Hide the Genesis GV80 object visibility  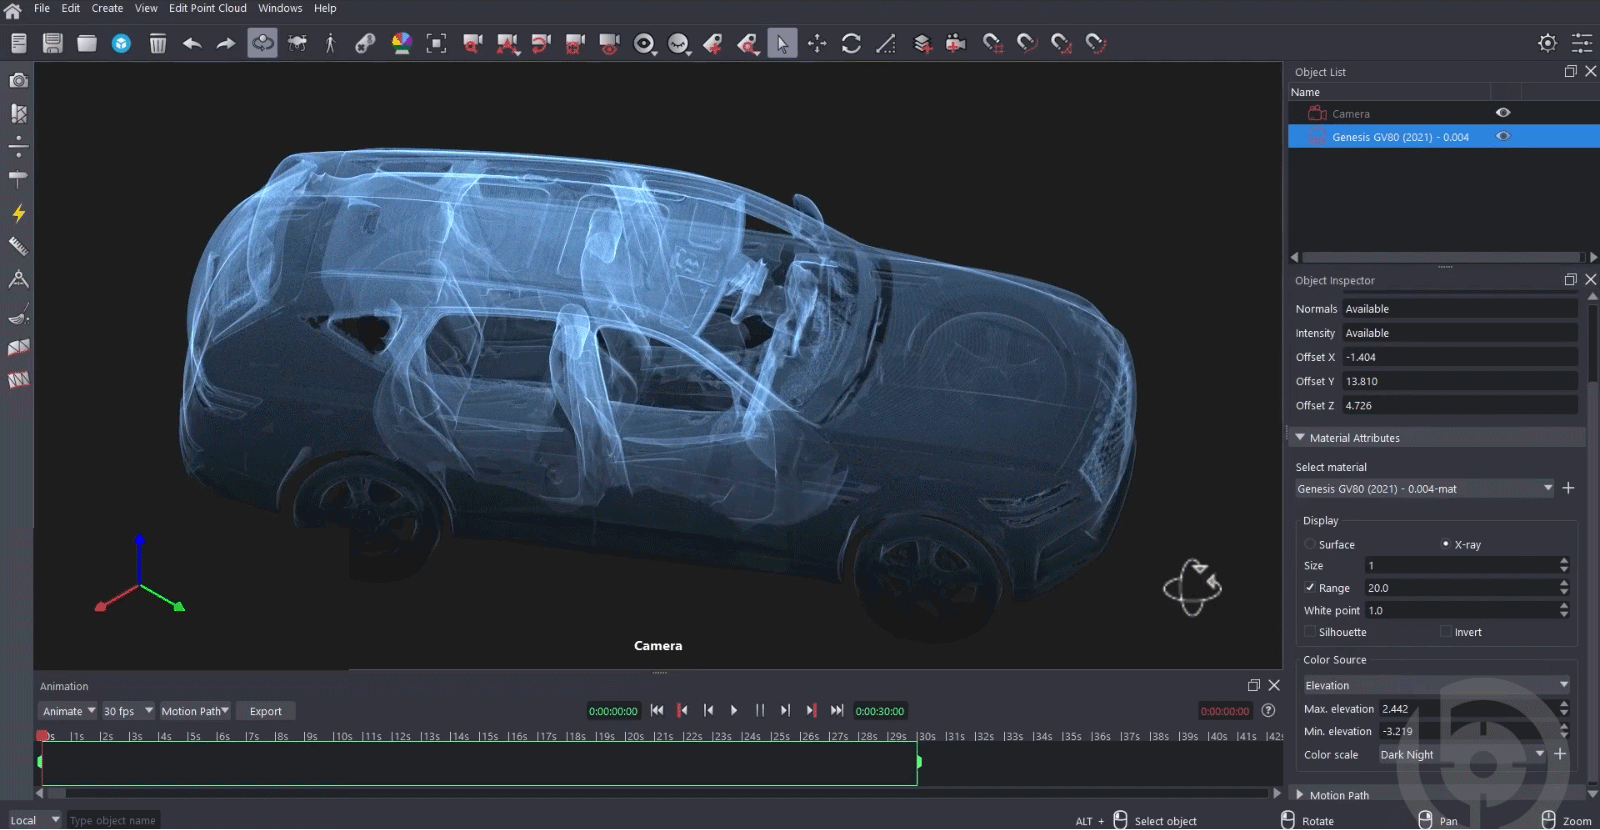click(x=1502, y=137)
